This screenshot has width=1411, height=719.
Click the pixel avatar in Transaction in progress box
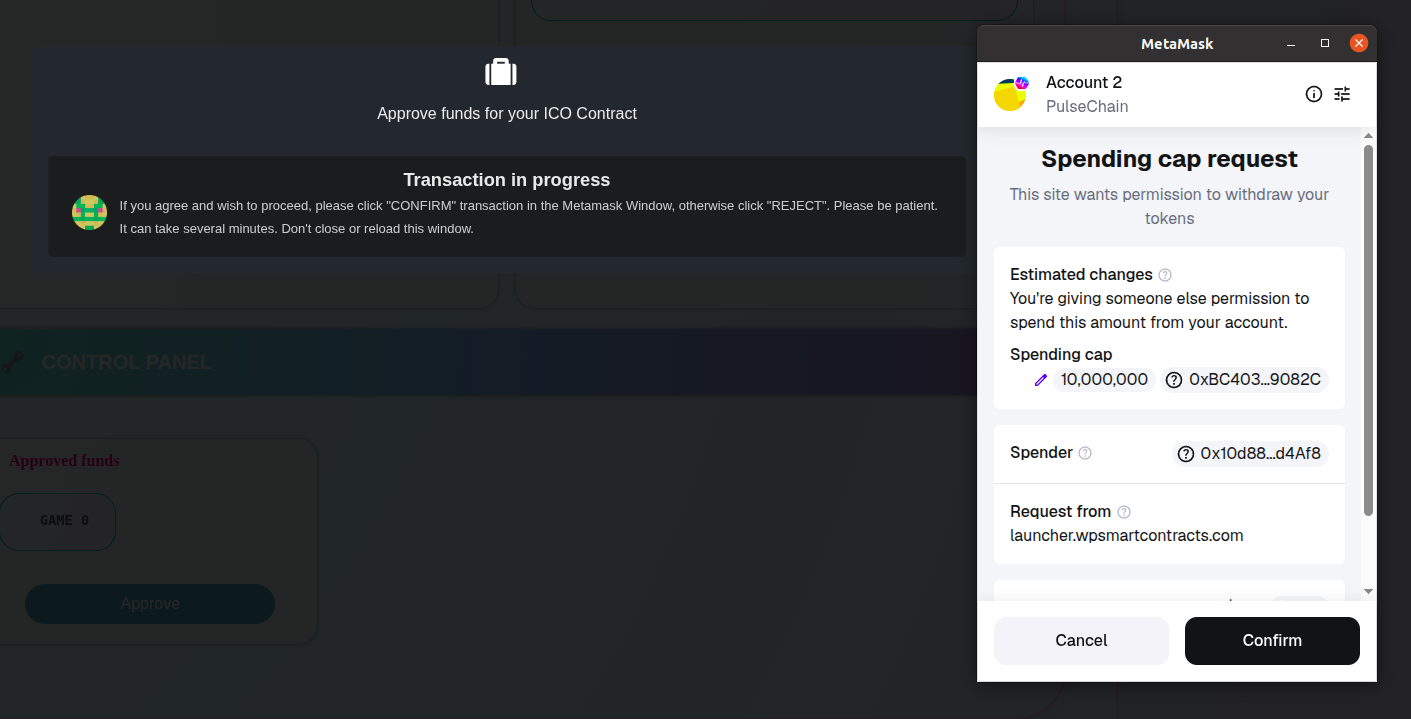[90, 213]
